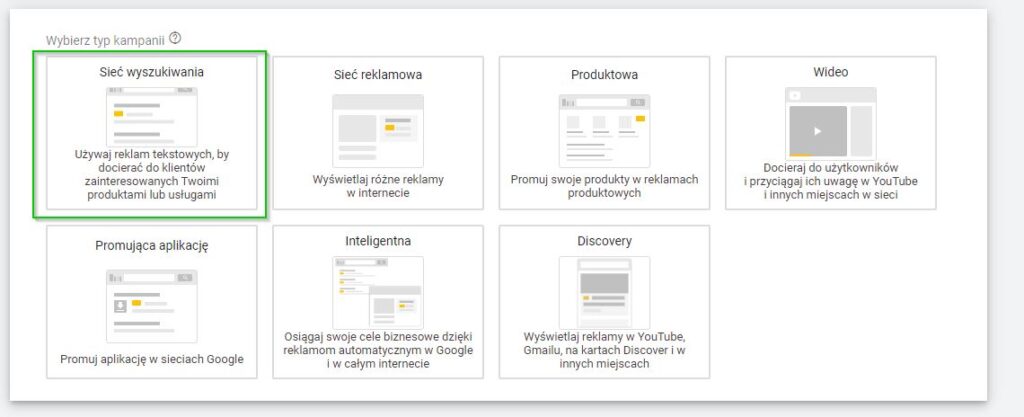Pick the Inteligentna campaign title
This screenshot has height=417, width=1024.
(378, 241)
